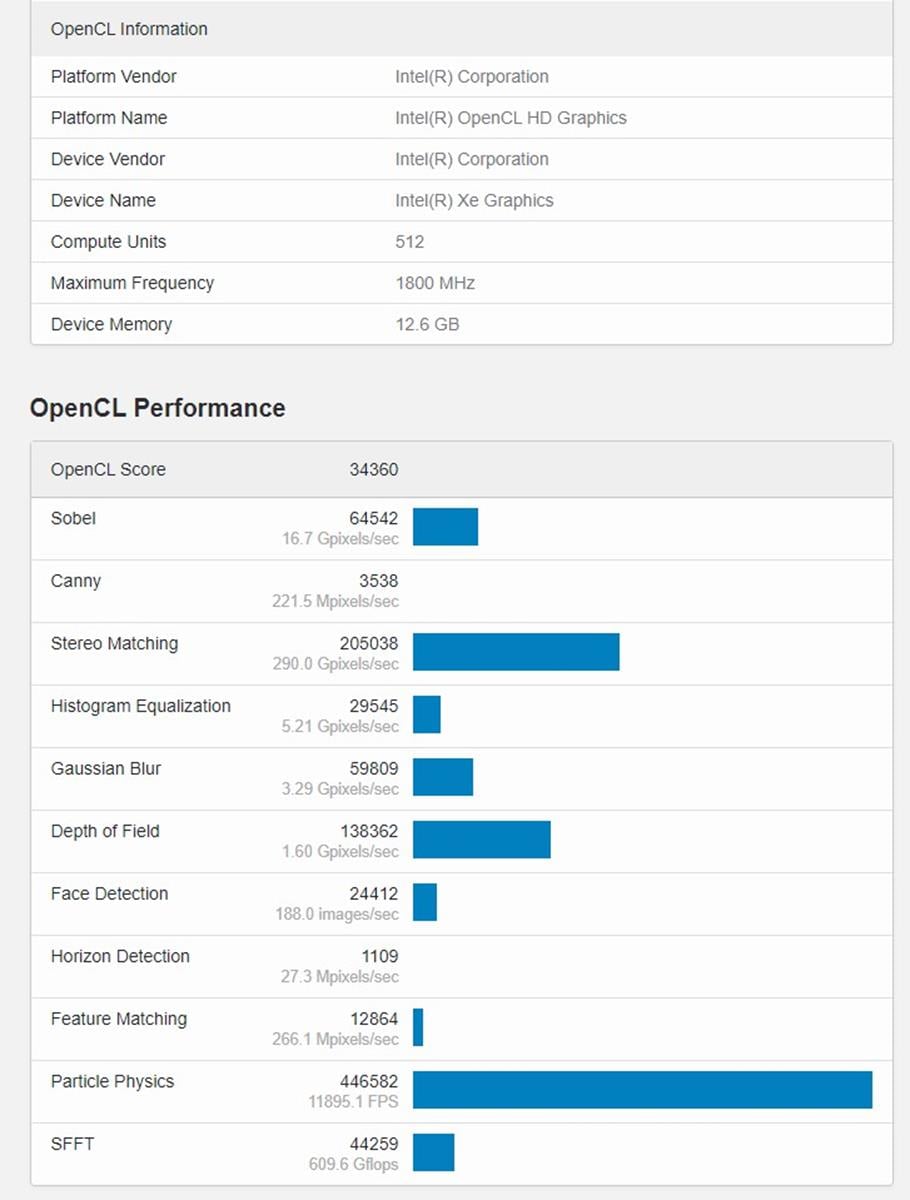Select Intel(R) OpenCL HD Graphics text
This screenshot has height=1200, width=910.
click(x=510, y=118)
